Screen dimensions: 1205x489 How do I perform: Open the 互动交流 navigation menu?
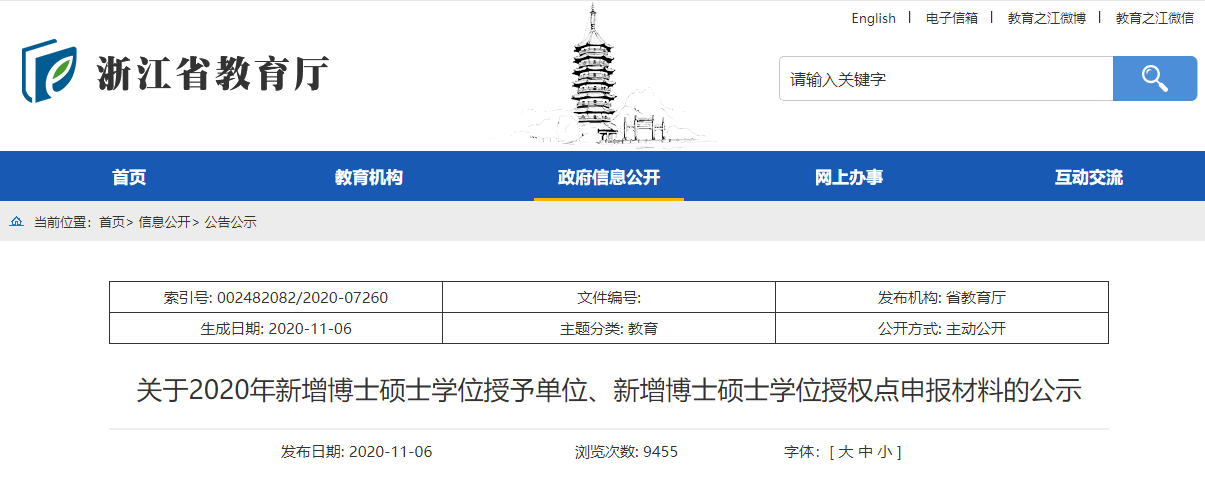(x=1088, y=178)
